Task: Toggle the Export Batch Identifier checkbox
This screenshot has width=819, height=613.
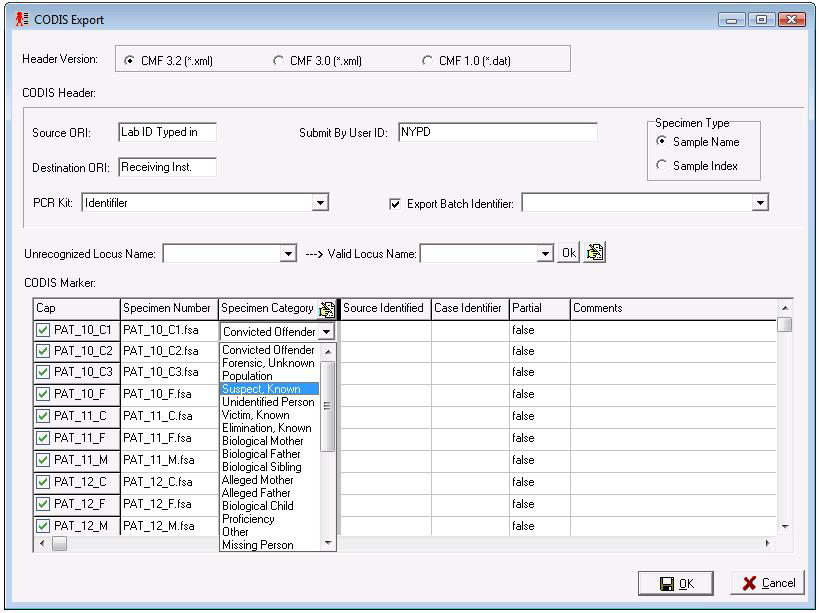Action: click(395, 204)
